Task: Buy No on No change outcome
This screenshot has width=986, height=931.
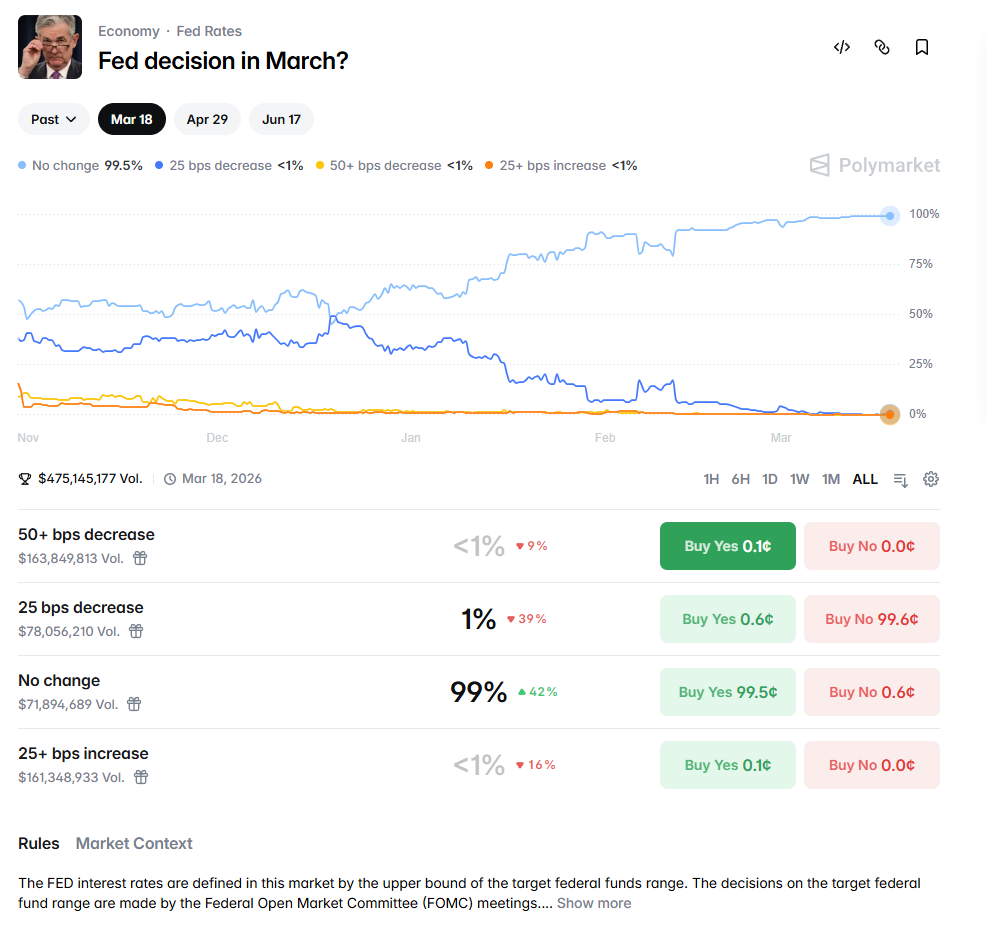Action: [872, 692]
